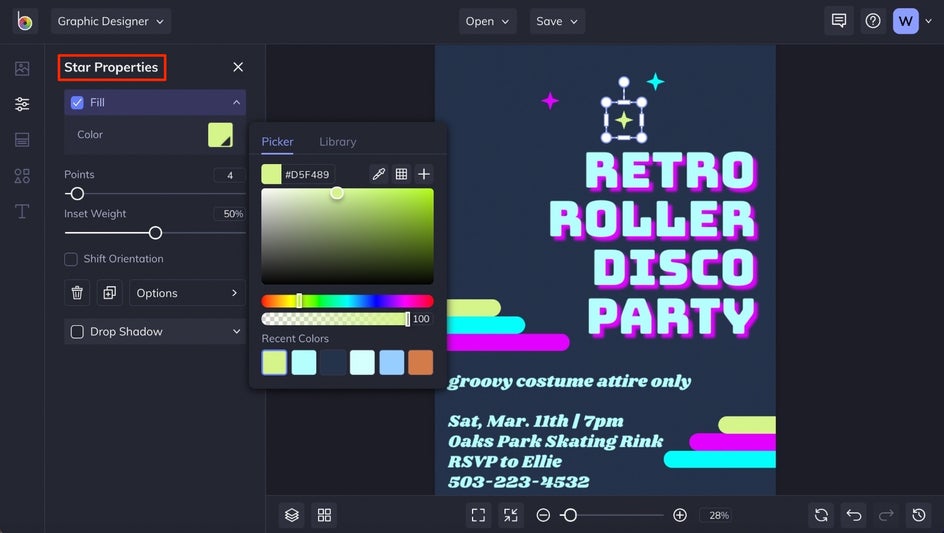Viewport: 944px width, 533px height.
Task: Expand the Drop Shadow section chevron
Action: tap(236, 331)
